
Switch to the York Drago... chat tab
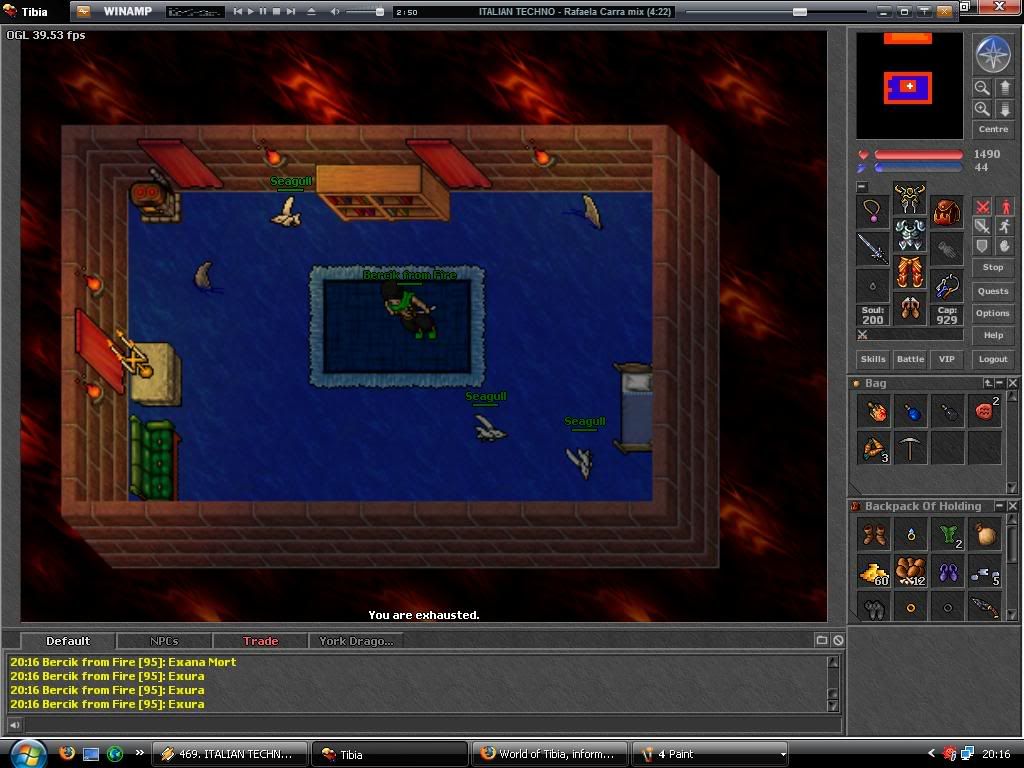coord(356,641)
